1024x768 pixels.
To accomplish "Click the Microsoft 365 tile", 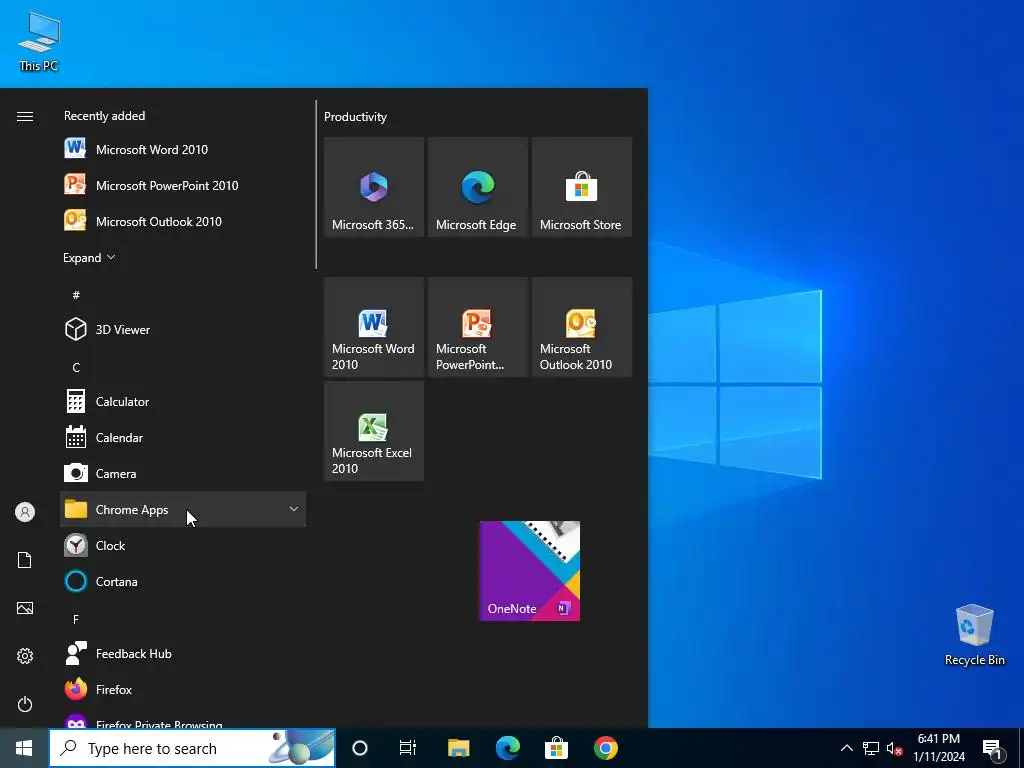I will point(374,187).
